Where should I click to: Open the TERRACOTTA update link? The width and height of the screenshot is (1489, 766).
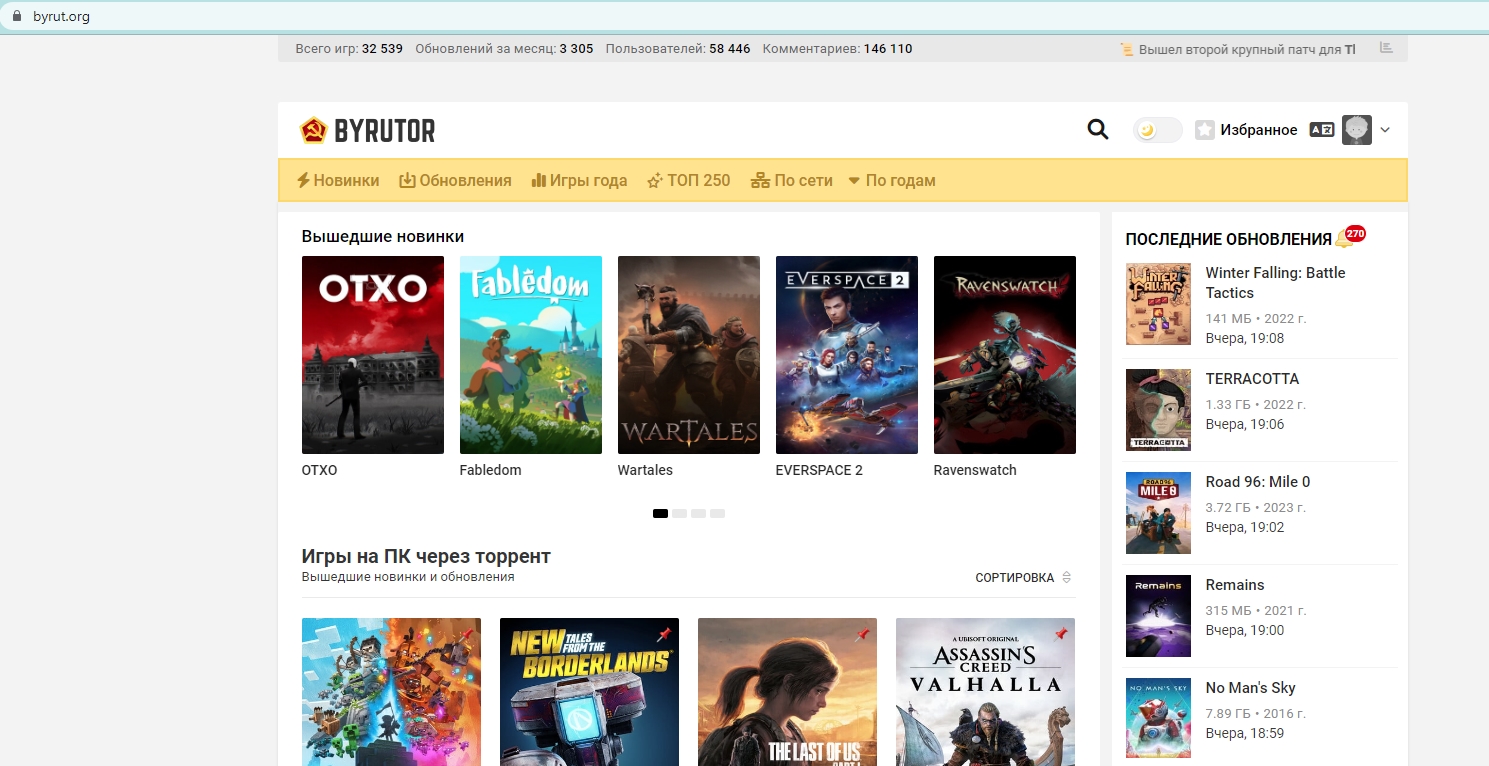click(1252, 379)
